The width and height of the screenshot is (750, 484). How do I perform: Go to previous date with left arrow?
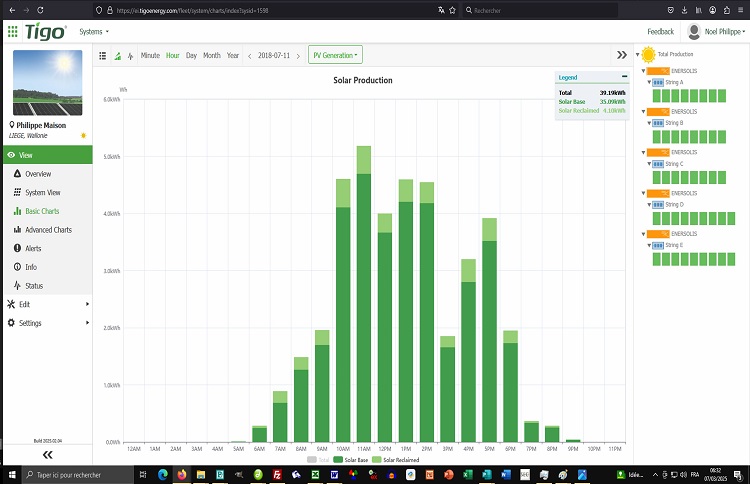tap(250, 55)
